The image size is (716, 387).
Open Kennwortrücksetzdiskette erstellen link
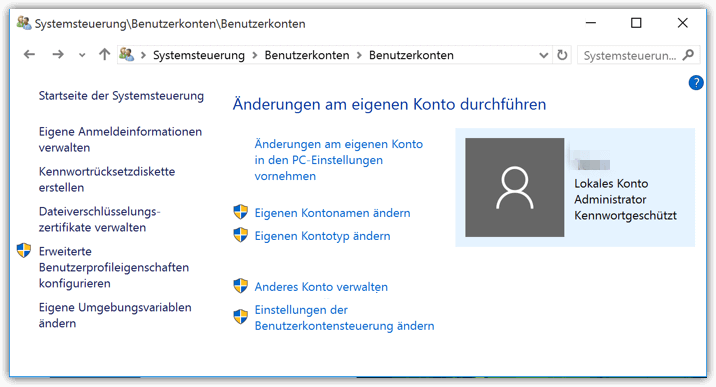(x=107, y=179)
